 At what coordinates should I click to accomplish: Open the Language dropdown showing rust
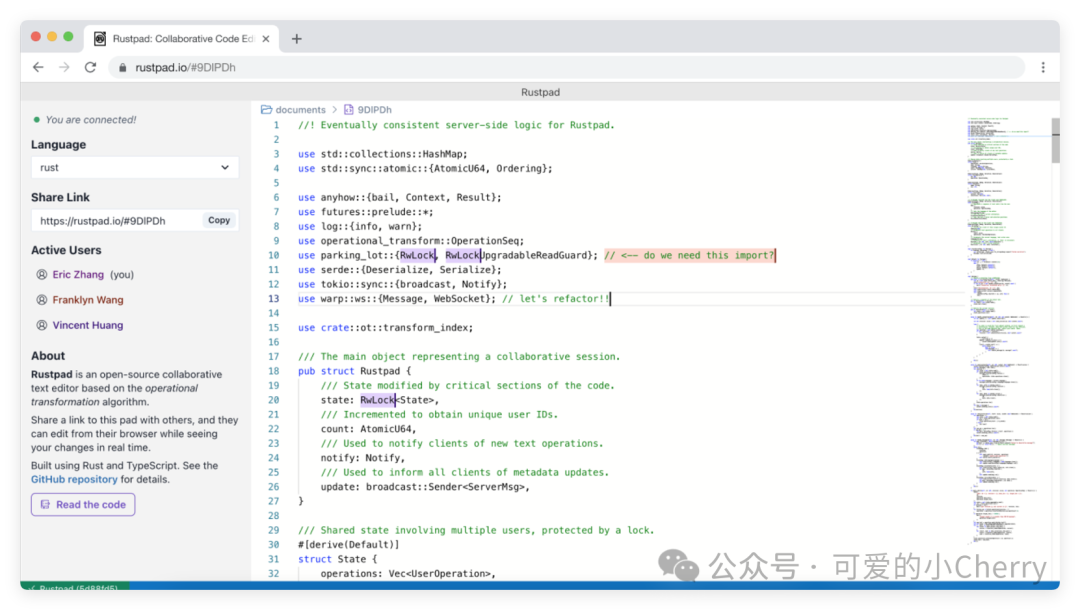coord(135,167)
